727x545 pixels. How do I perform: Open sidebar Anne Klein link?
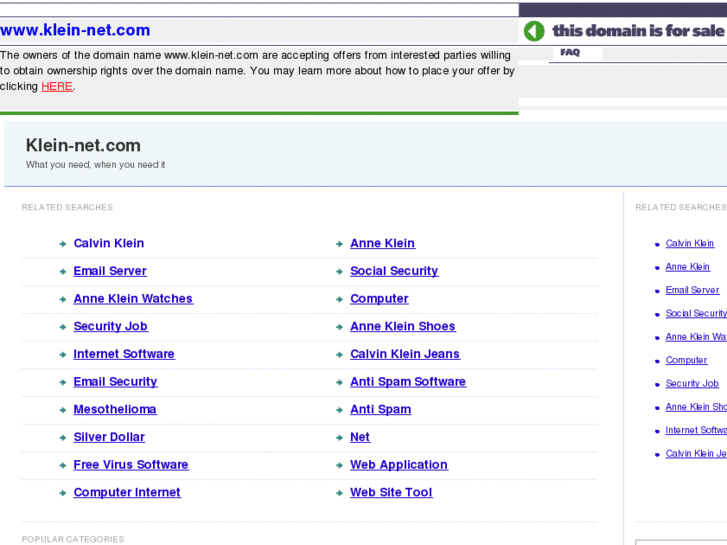click(x=688, y=267)
